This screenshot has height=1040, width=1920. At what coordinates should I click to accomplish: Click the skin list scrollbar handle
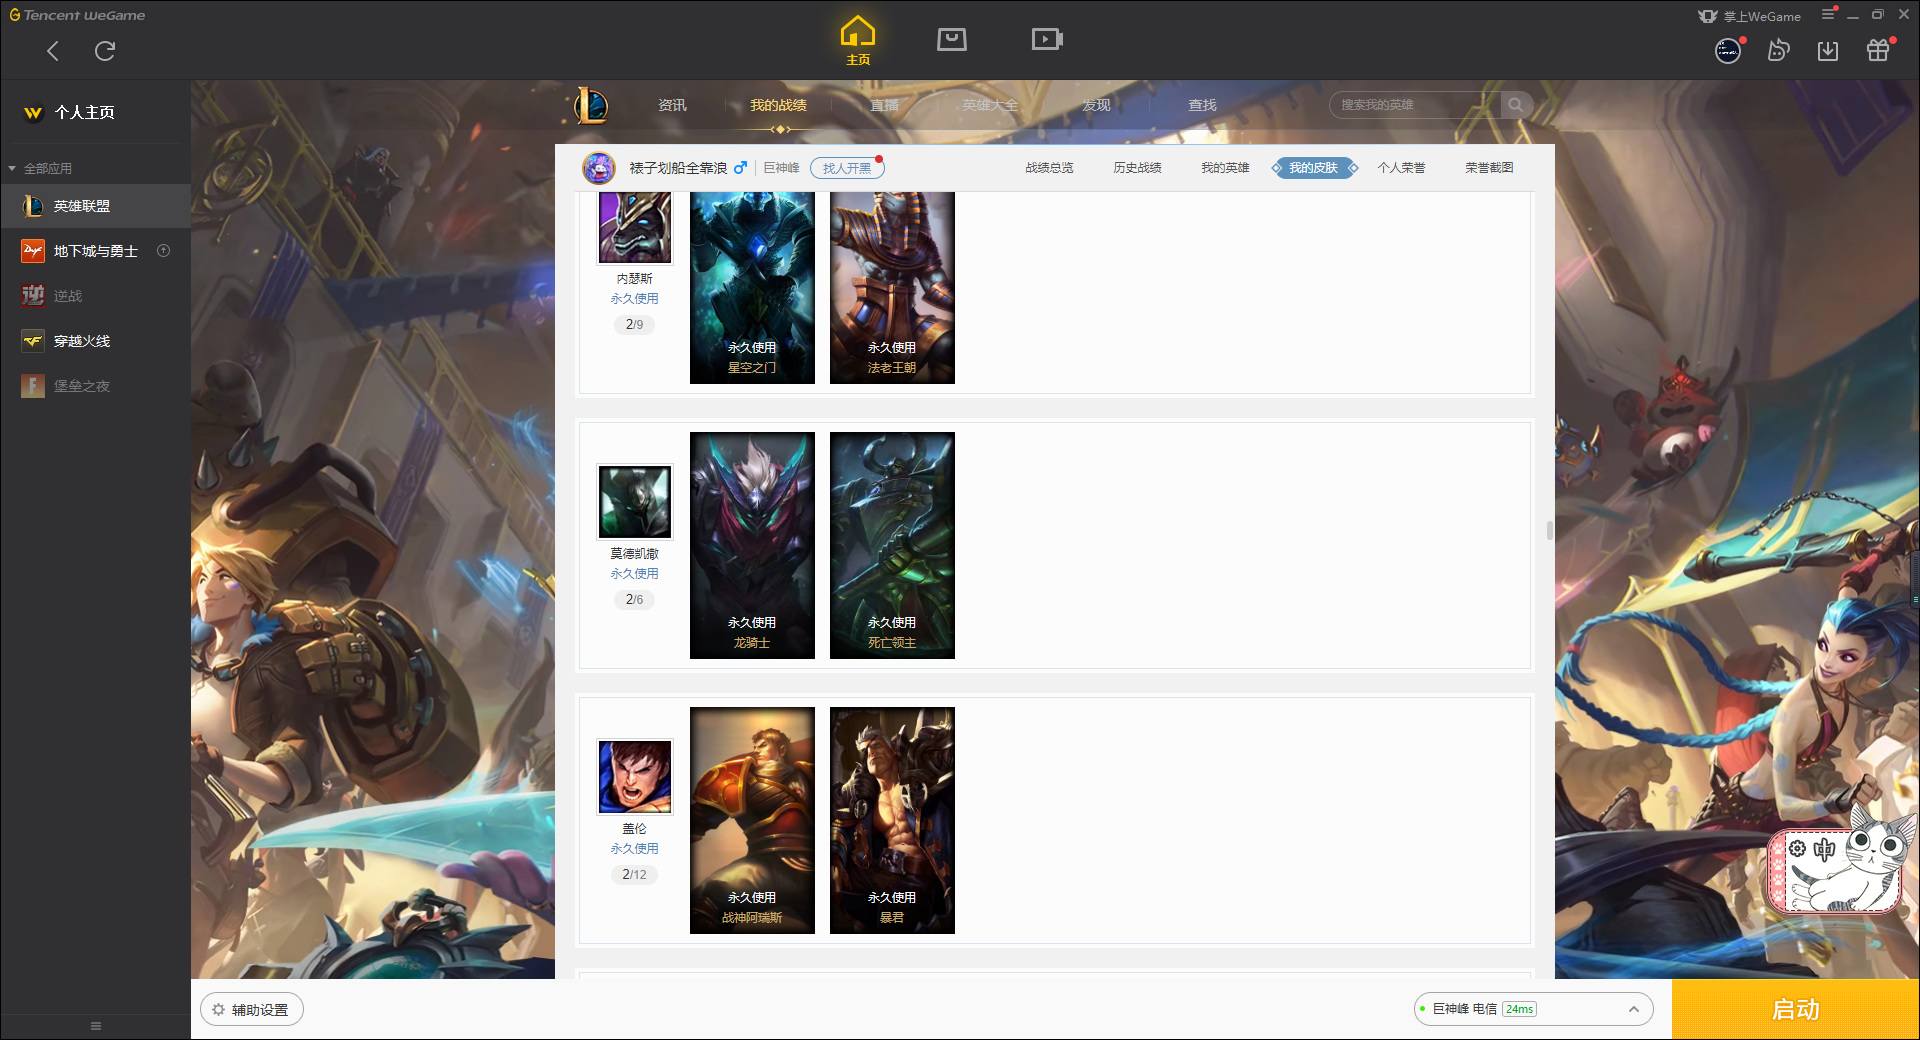pos(1550,530)
